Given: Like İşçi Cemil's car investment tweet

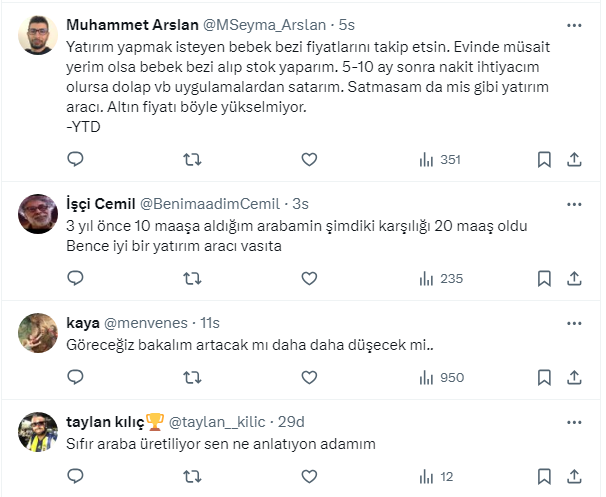Looking at the screenshot, I should tap(309, 279).
